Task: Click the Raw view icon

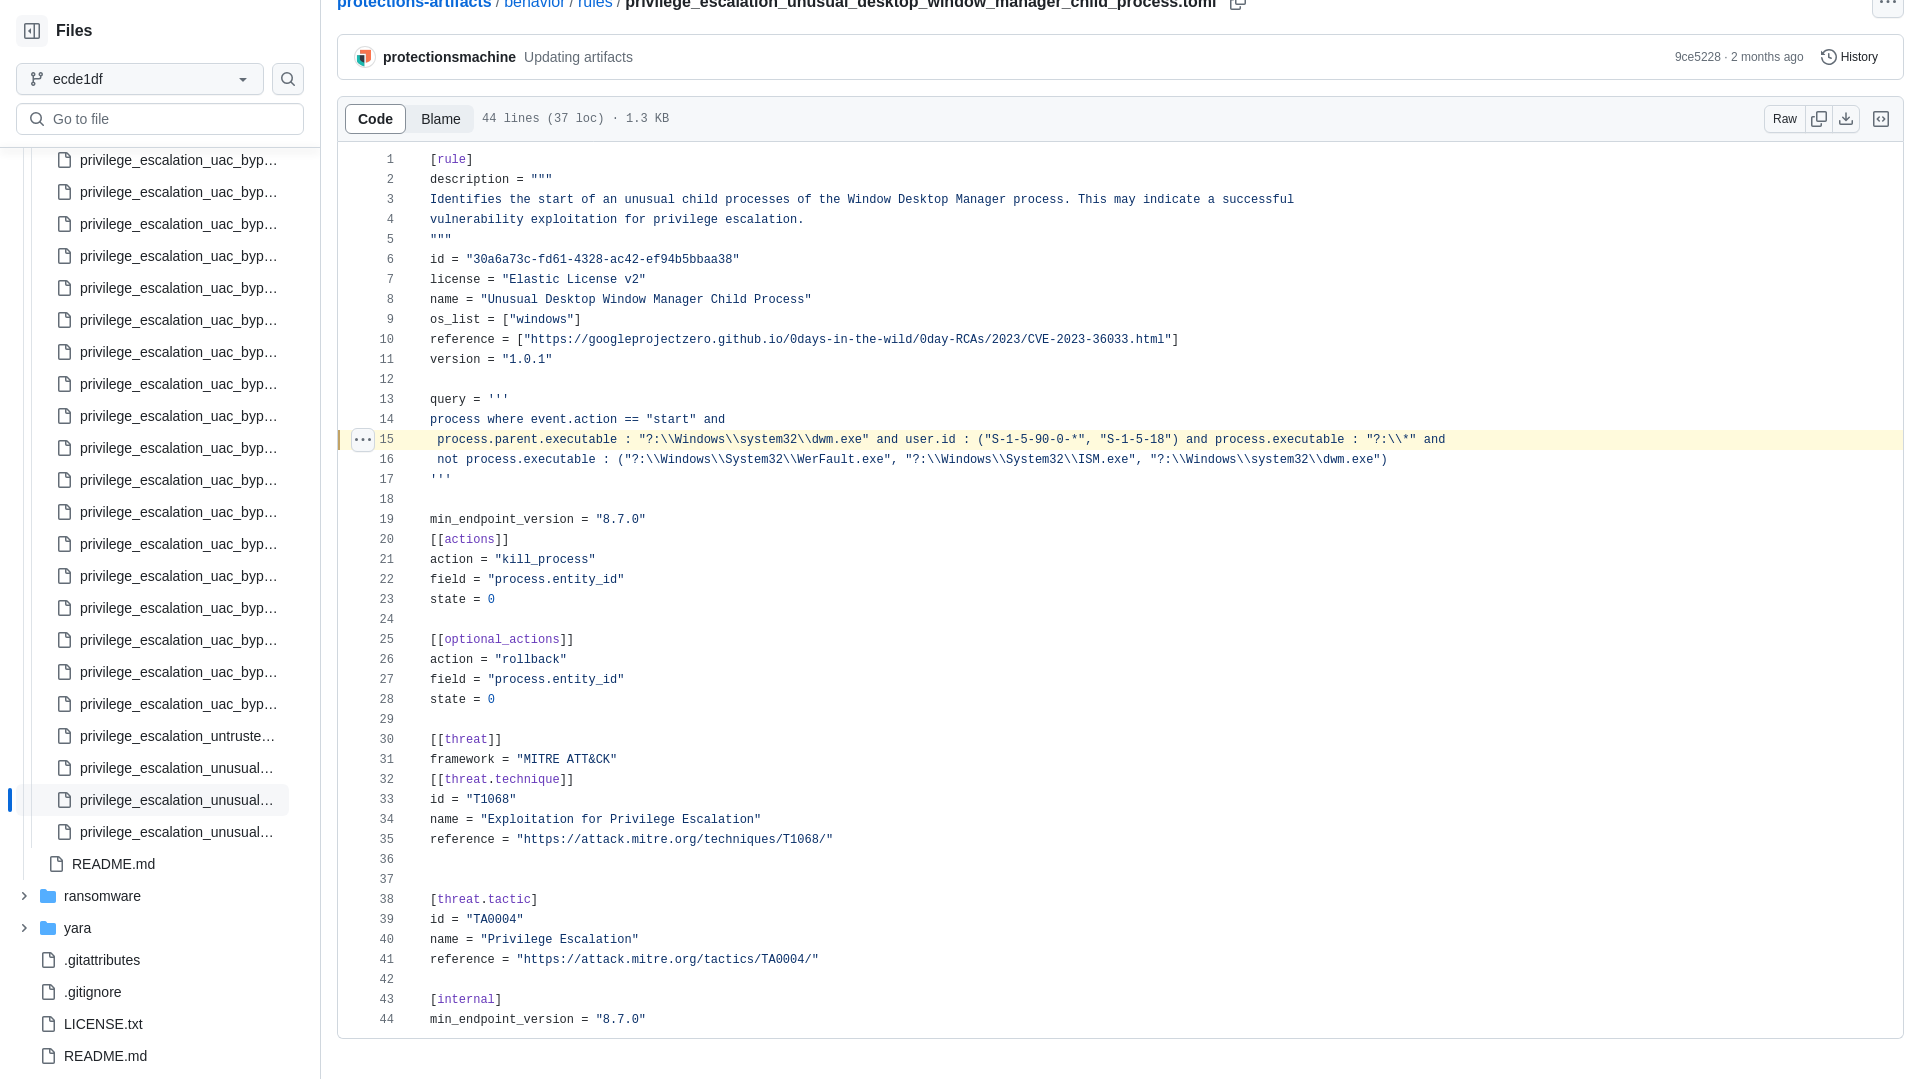Action: (1785, 119)
